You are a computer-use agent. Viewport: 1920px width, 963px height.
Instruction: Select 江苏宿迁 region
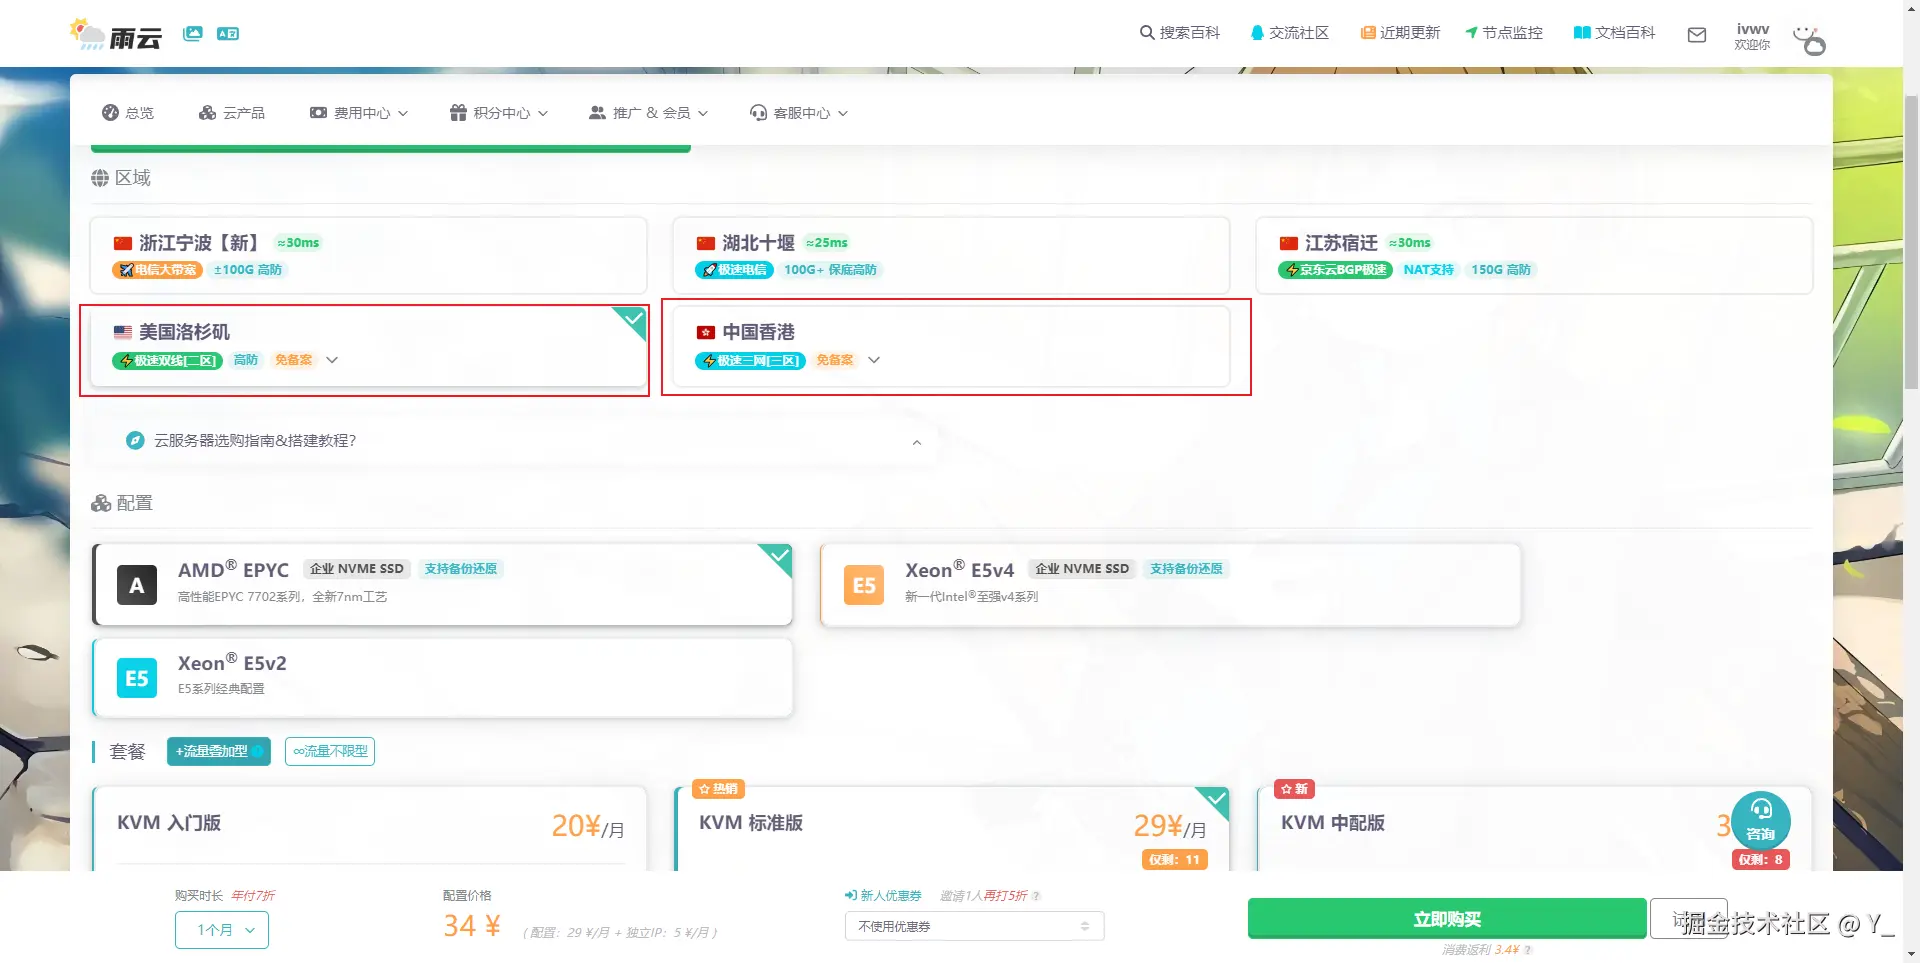[1534, 255]
